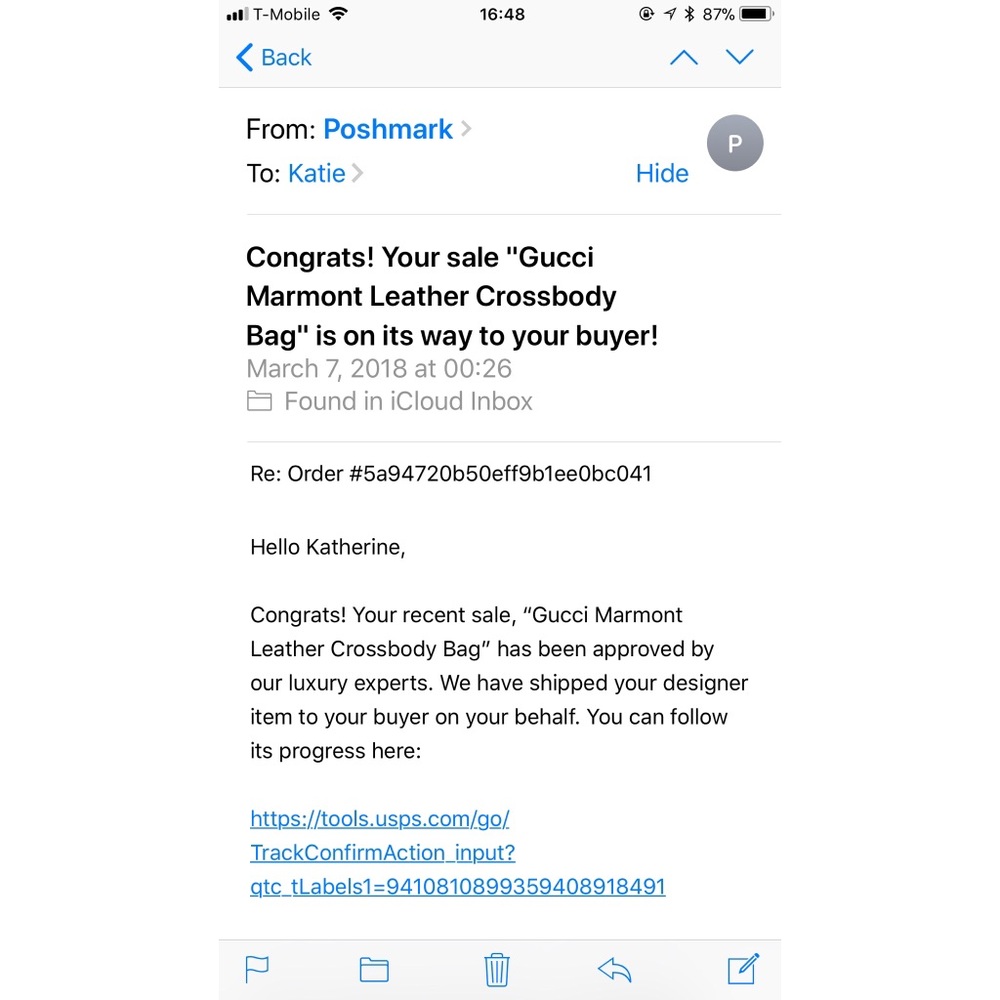Screen dimensions: 1000x1000
Task: Compose a new message
Action: click(x=742, y=968)
